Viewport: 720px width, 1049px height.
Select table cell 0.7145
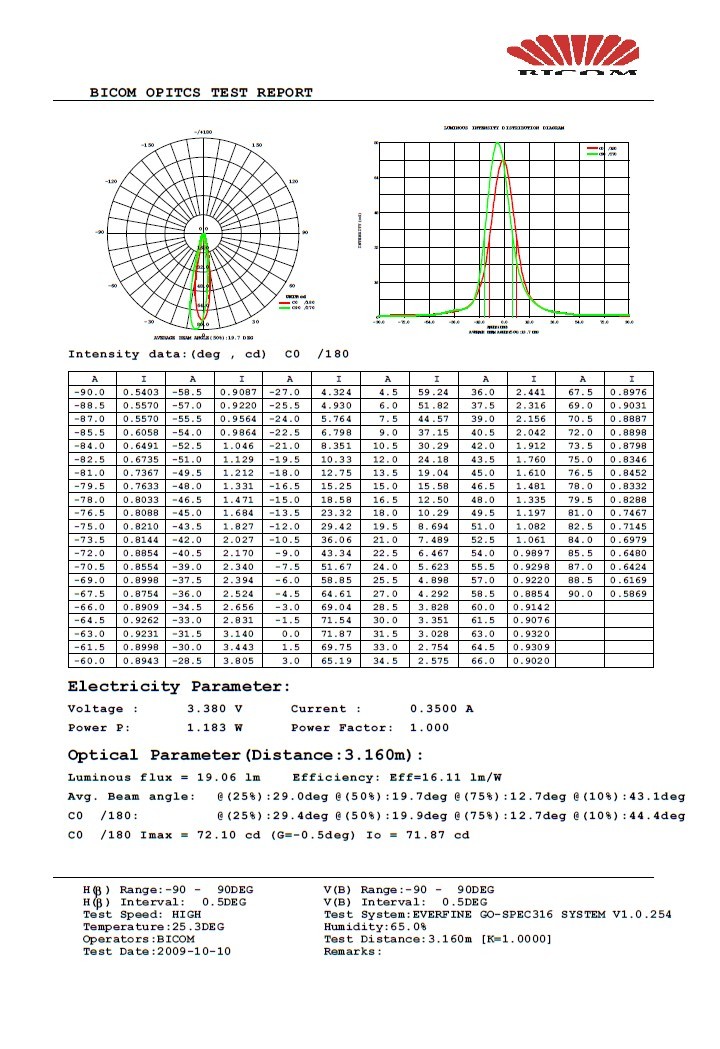click(x=628, y=527)
